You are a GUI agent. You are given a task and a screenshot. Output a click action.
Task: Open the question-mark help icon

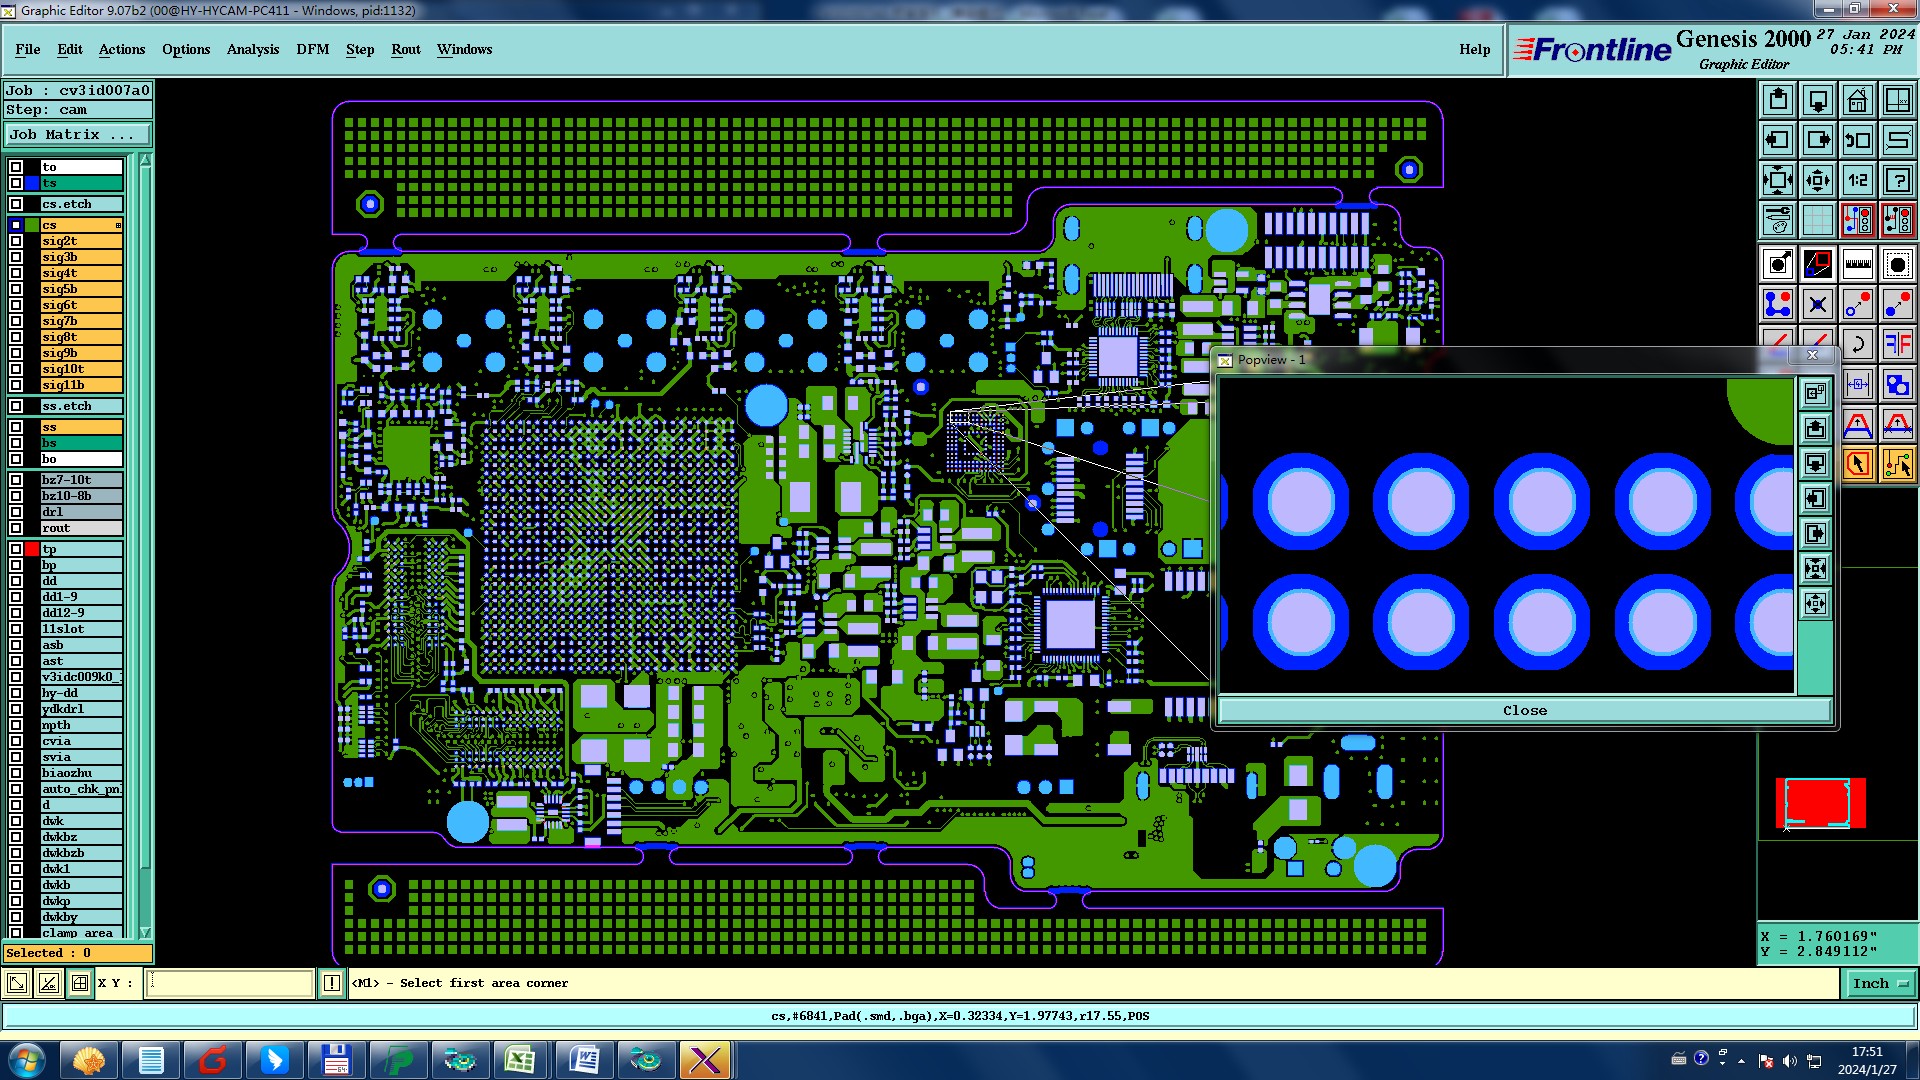click(1897, 180)
